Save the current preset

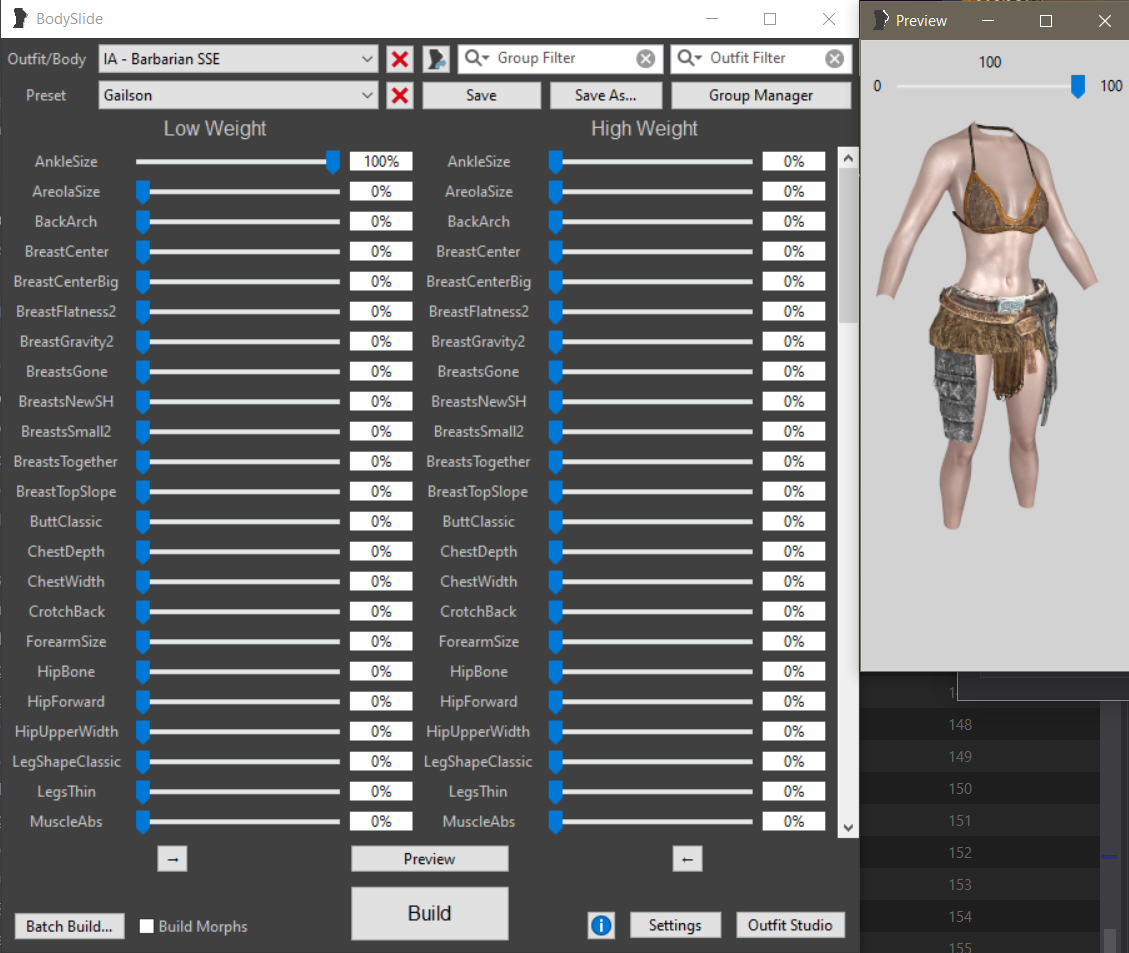[481, 95]
